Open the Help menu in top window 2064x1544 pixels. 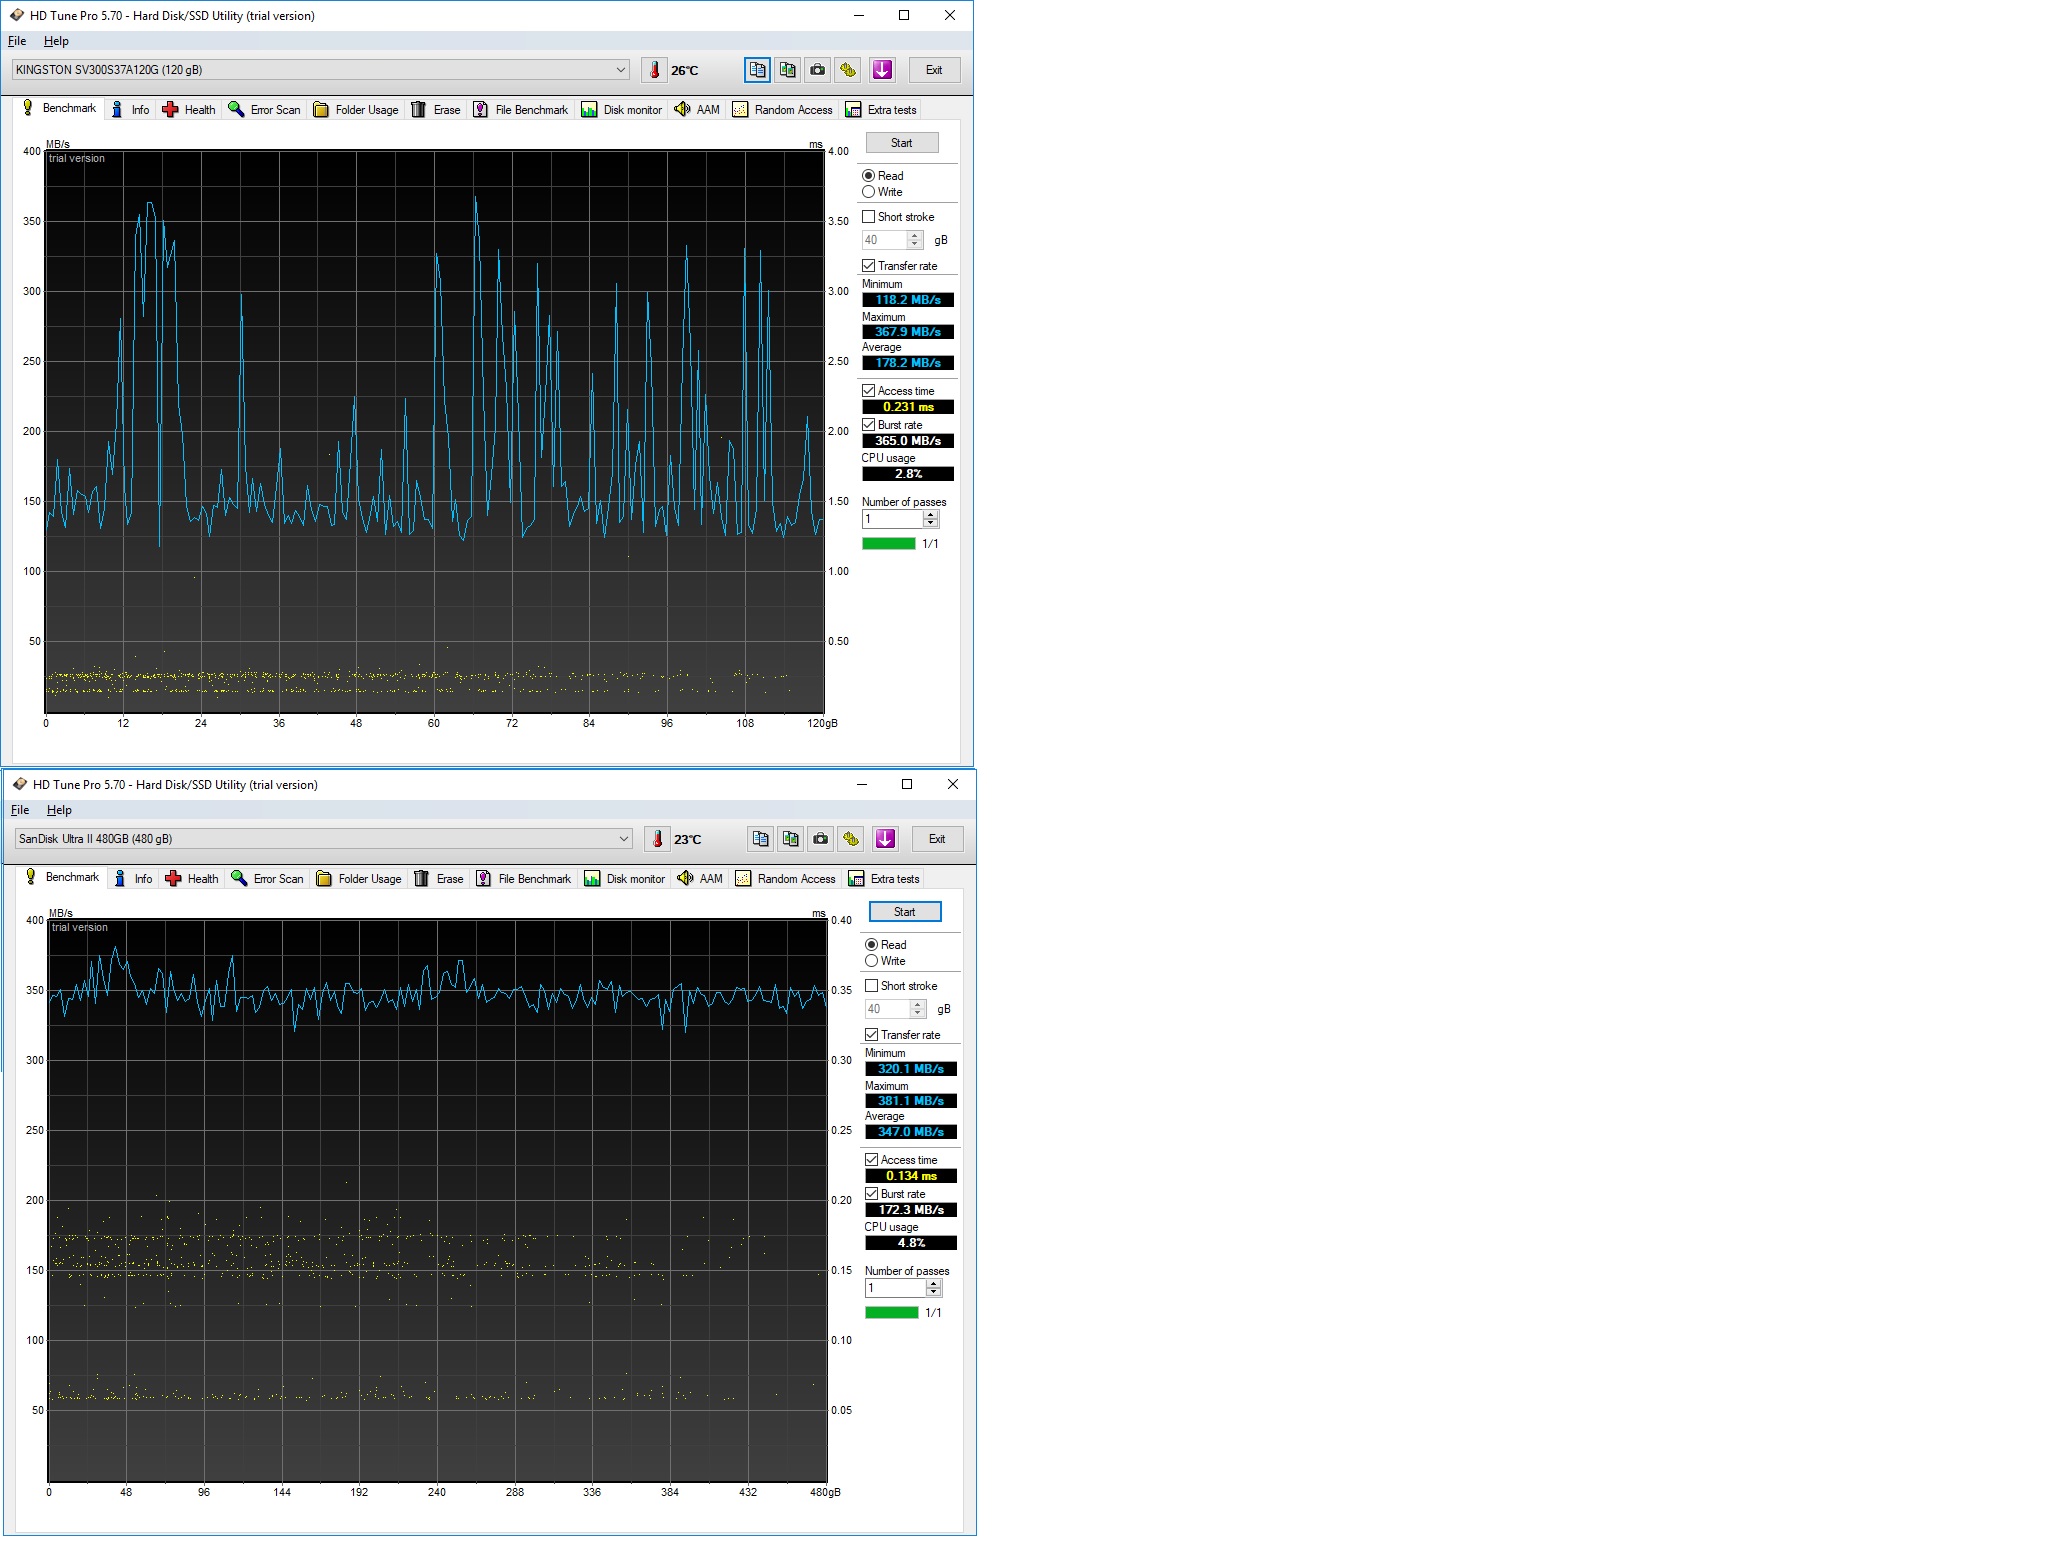[x=56, y=41]
